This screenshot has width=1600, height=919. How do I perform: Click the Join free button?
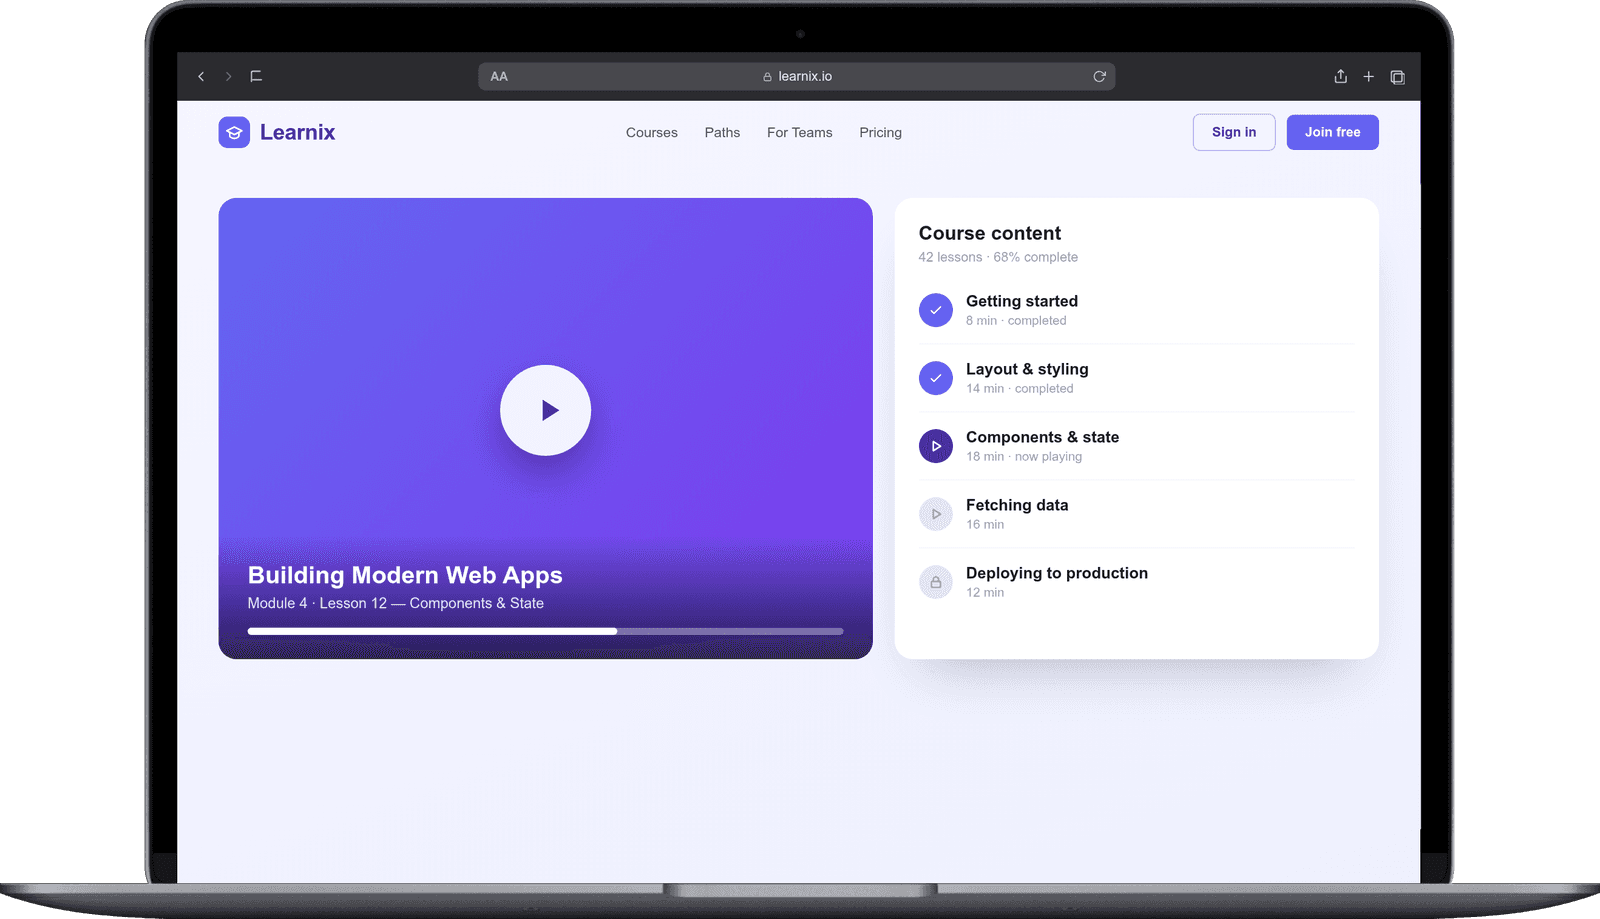(1333, 132)
